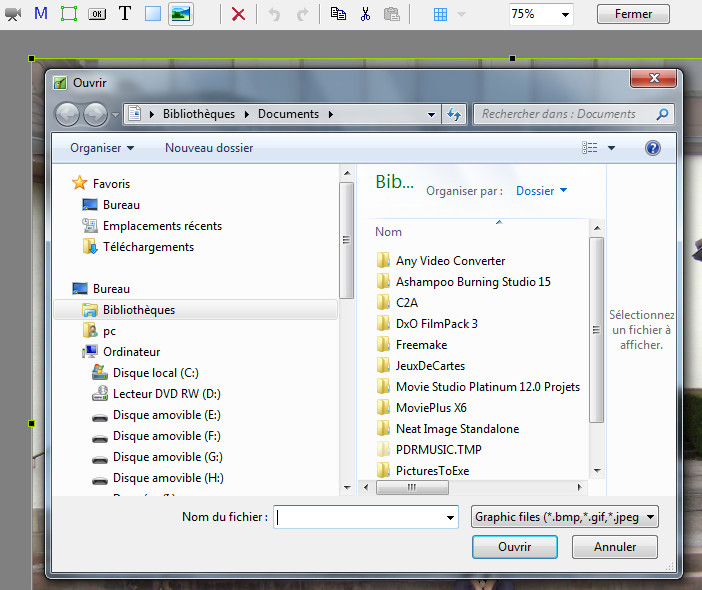Image resolution: width=702 pixels, height=590 pixels.
Task: Click the red X delete icon
Action: coord(238,14)
